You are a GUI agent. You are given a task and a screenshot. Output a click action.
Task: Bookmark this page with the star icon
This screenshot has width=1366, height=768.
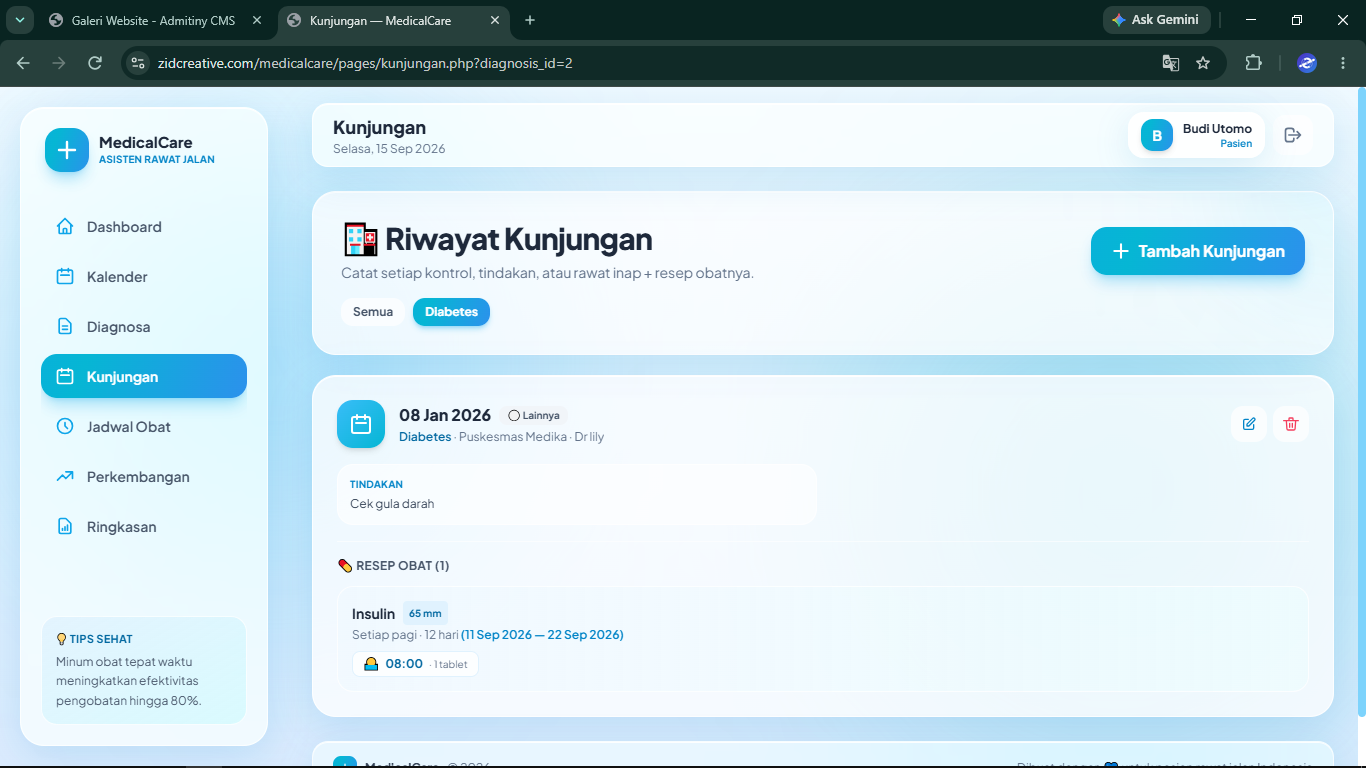click(x=1203, y=63)
